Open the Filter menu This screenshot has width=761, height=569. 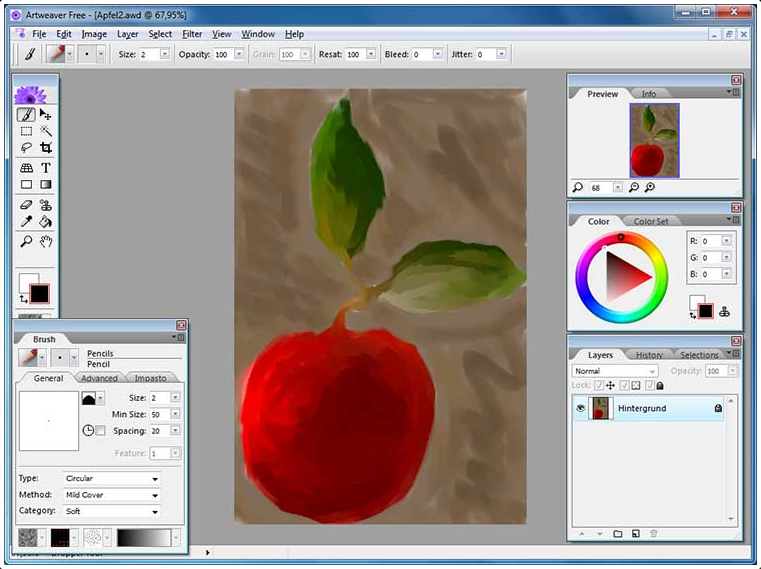192,34
